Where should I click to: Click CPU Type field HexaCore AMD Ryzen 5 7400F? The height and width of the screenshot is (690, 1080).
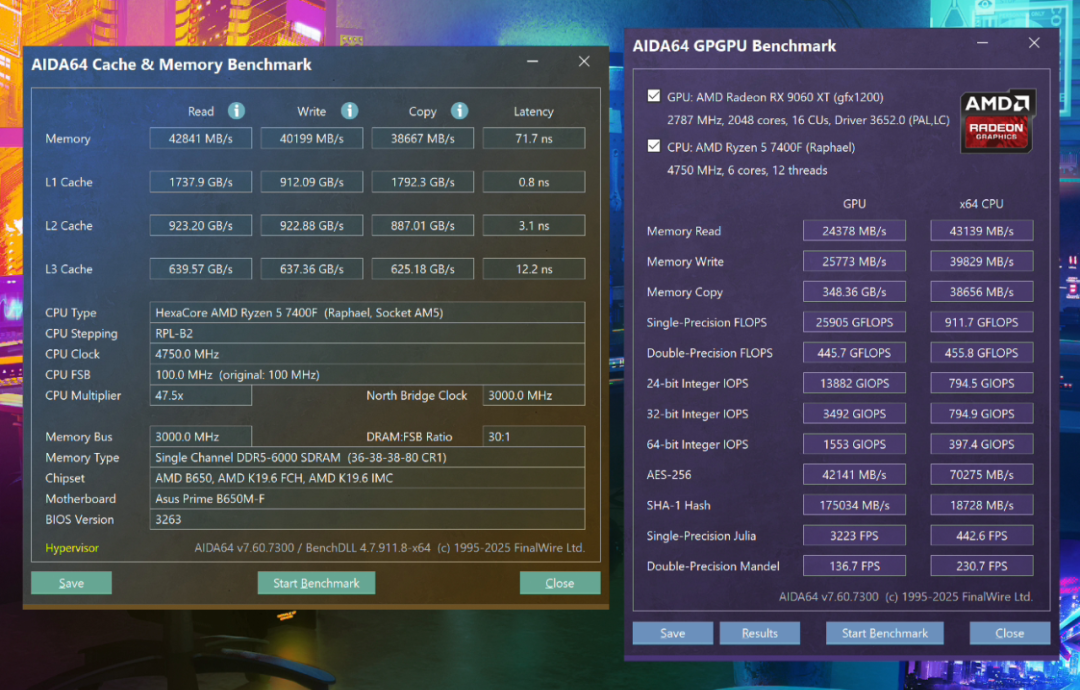coord(367,313)
